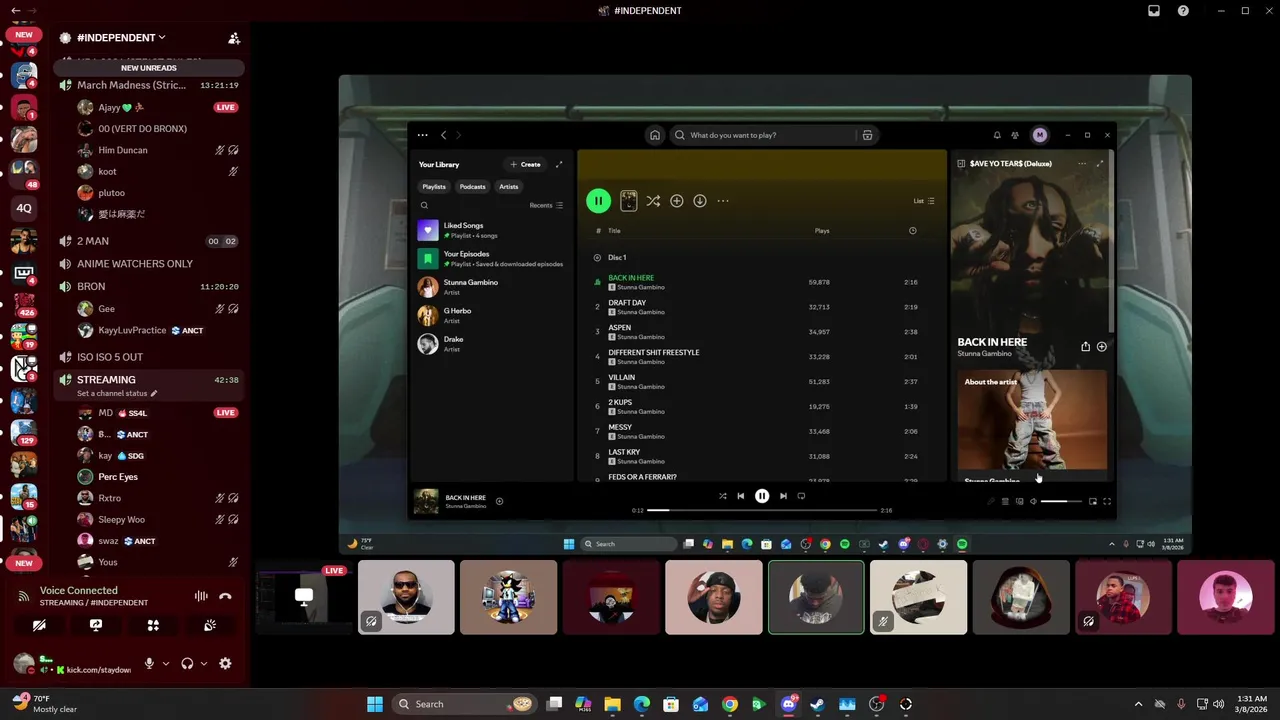Open Discord User Settings gear
Image resolution: width=1280 pixels, height=720 pixels.
pyautogui.click(x=225, y=663)
